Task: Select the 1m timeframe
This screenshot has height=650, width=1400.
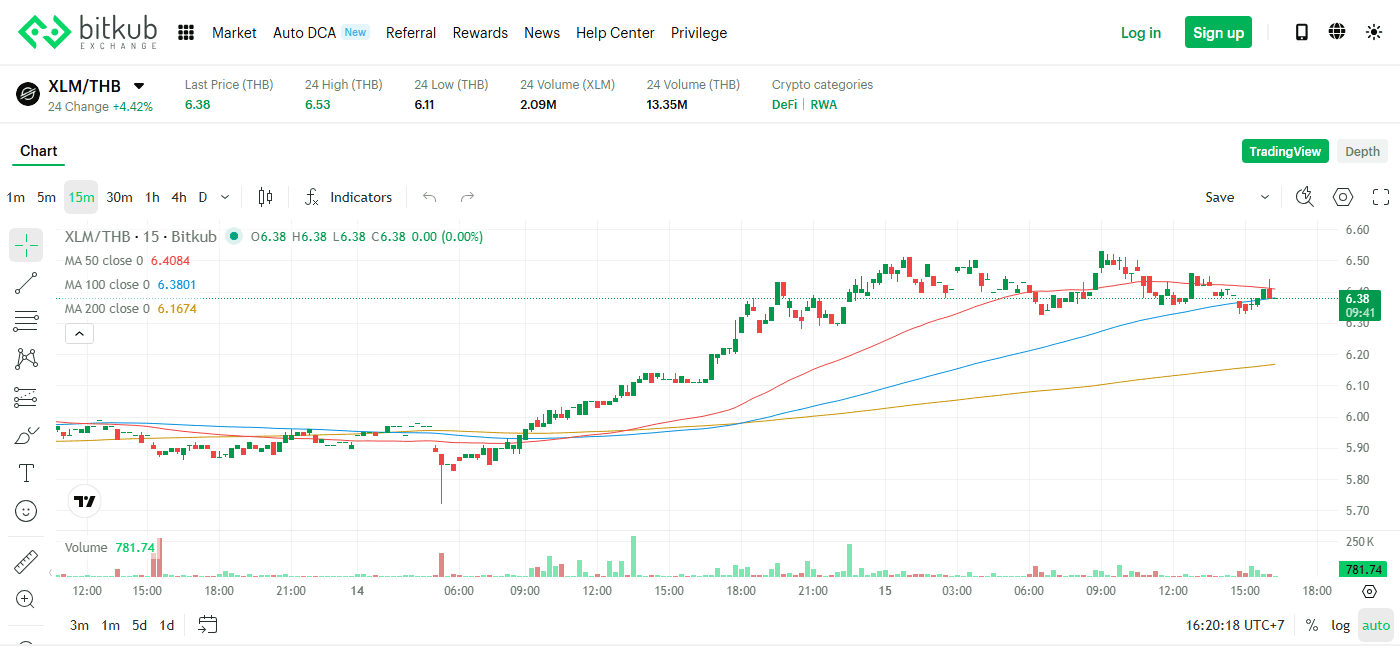Action: pos(16,197)
